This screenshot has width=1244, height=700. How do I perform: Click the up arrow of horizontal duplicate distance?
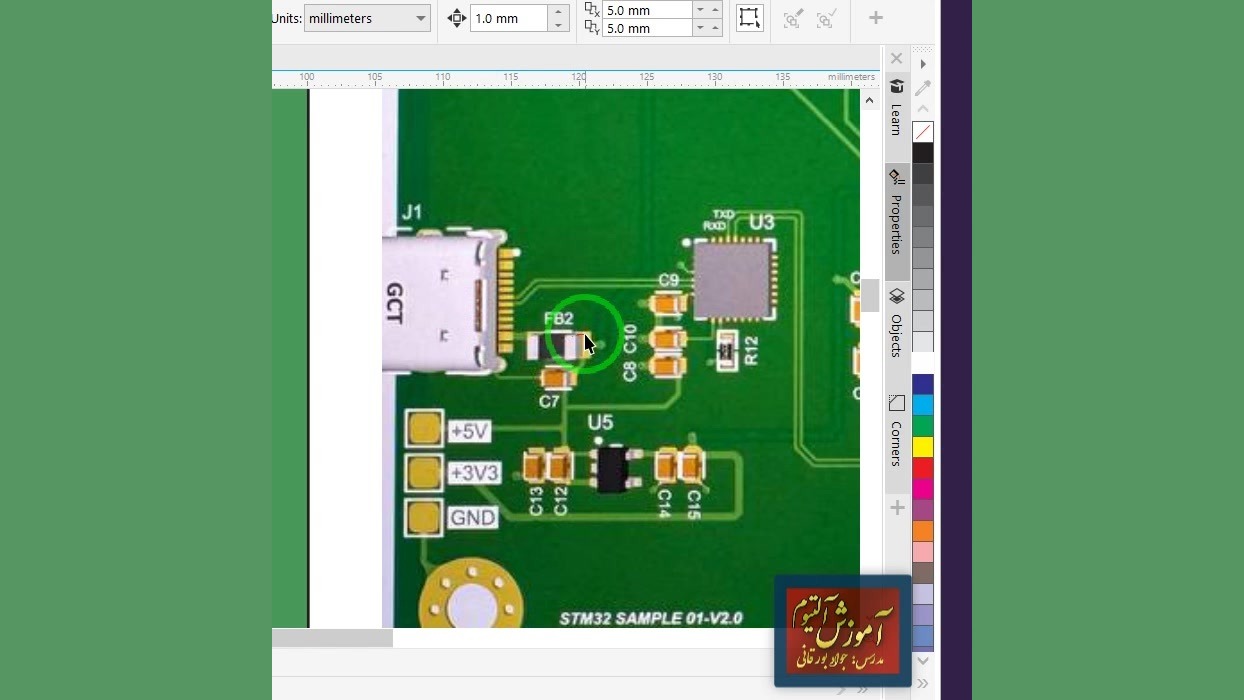click(x=715, y=10)
